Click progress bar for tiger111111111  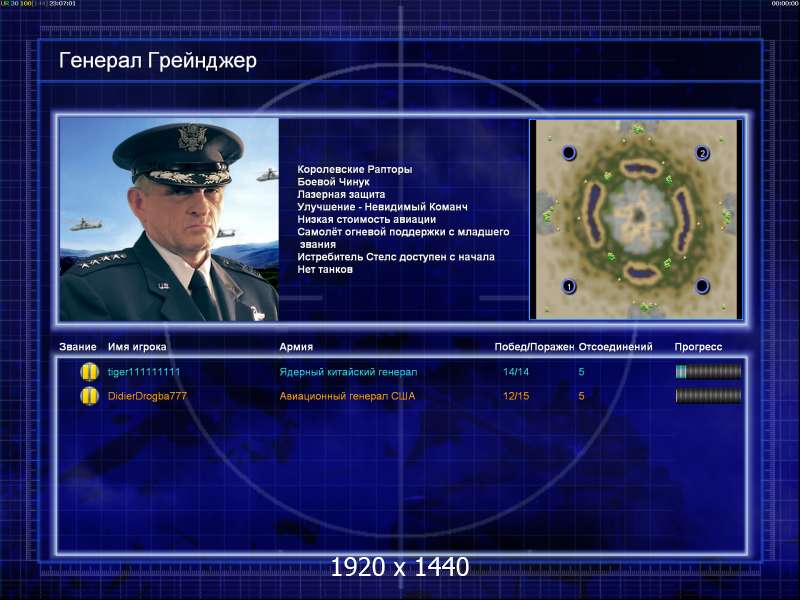[708, 371]
